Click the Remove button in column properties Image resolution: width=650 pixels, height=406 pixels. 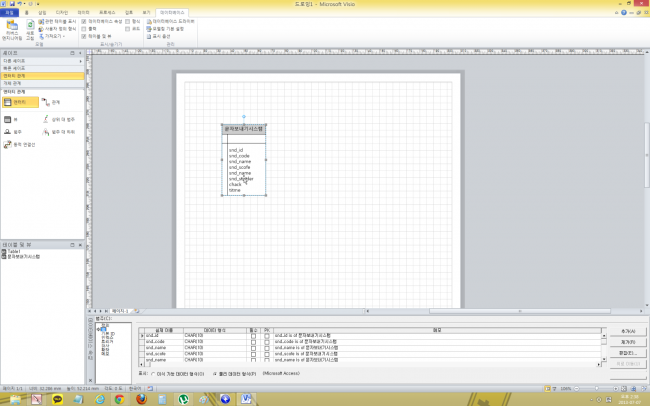(x=627, y=342)
